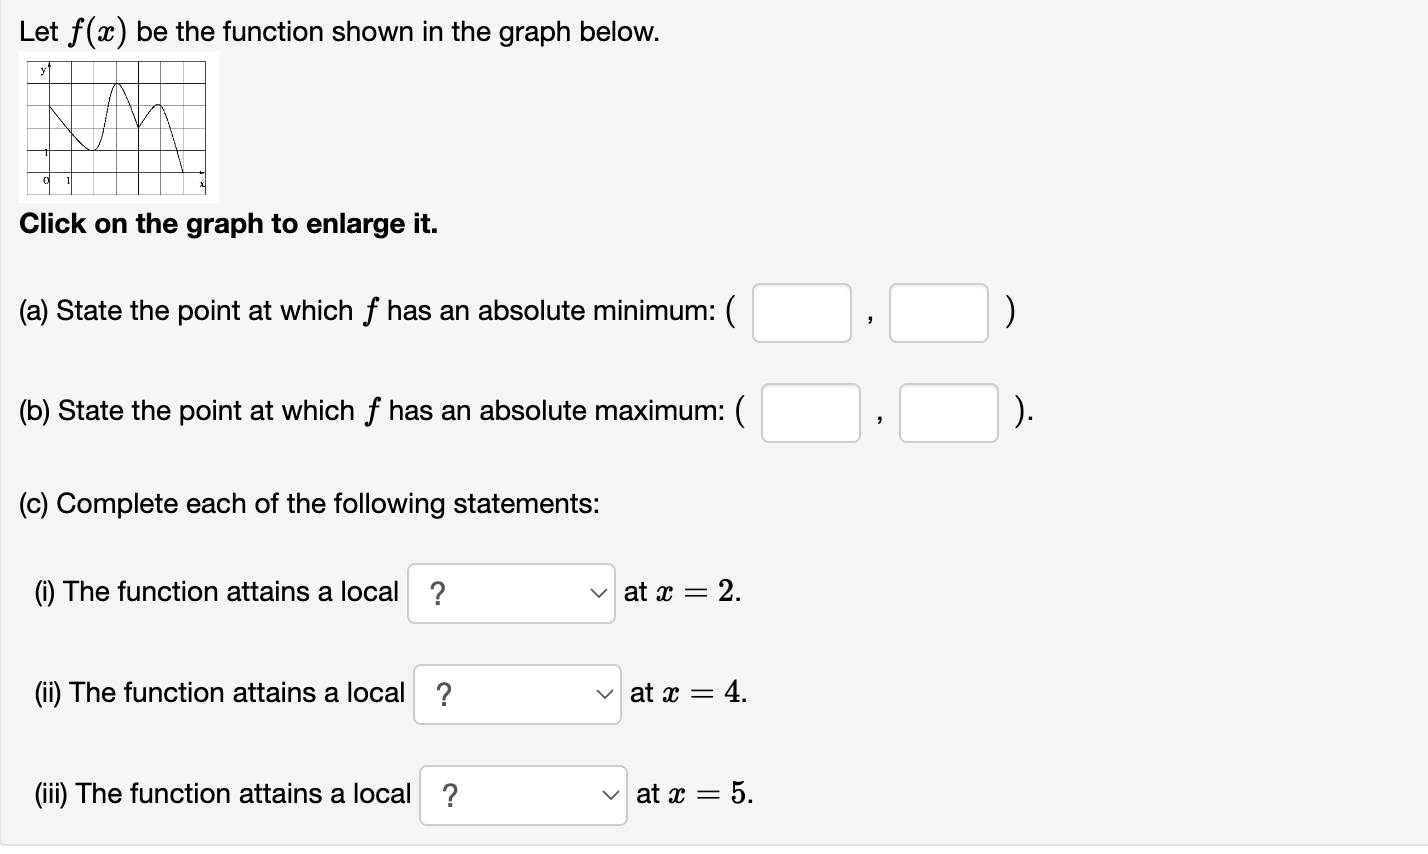This screenshot has height=854, width=1428.
Task: Click the chevron on the x = 5 dropdown
Action: [612, 794]
